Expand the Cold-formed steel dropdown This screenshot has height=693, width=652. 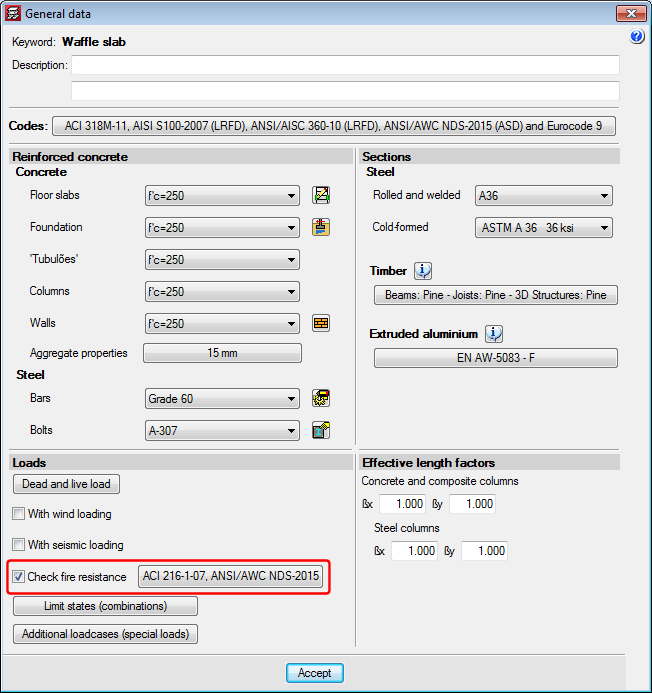tap(605, 228)
